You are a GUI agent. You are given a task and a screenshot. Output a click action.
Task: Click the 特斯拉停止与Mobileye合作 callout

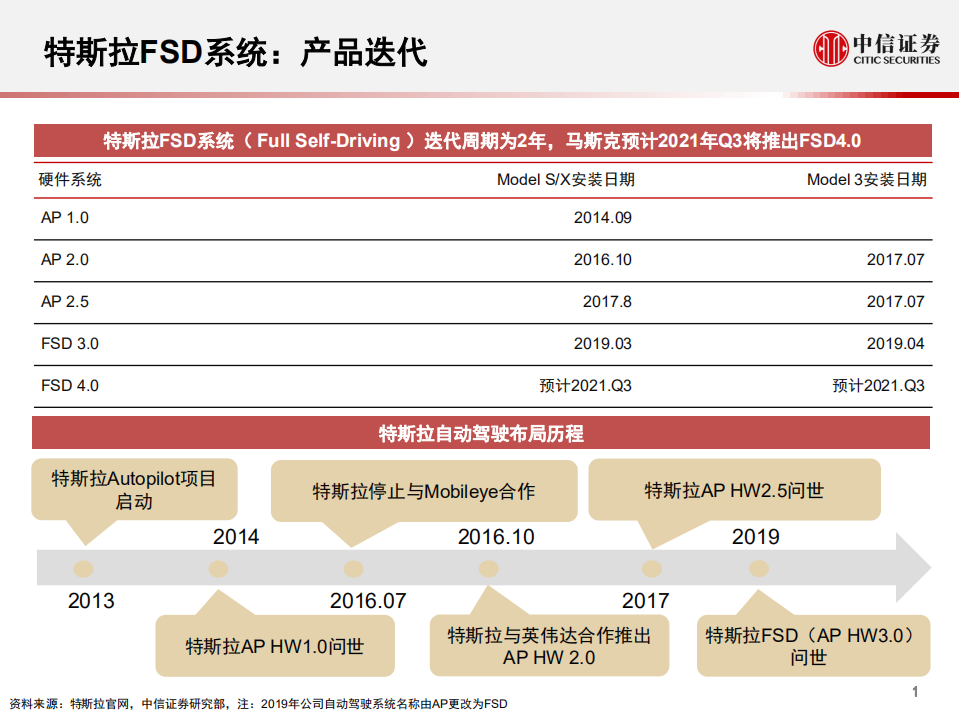click(424, 490)
